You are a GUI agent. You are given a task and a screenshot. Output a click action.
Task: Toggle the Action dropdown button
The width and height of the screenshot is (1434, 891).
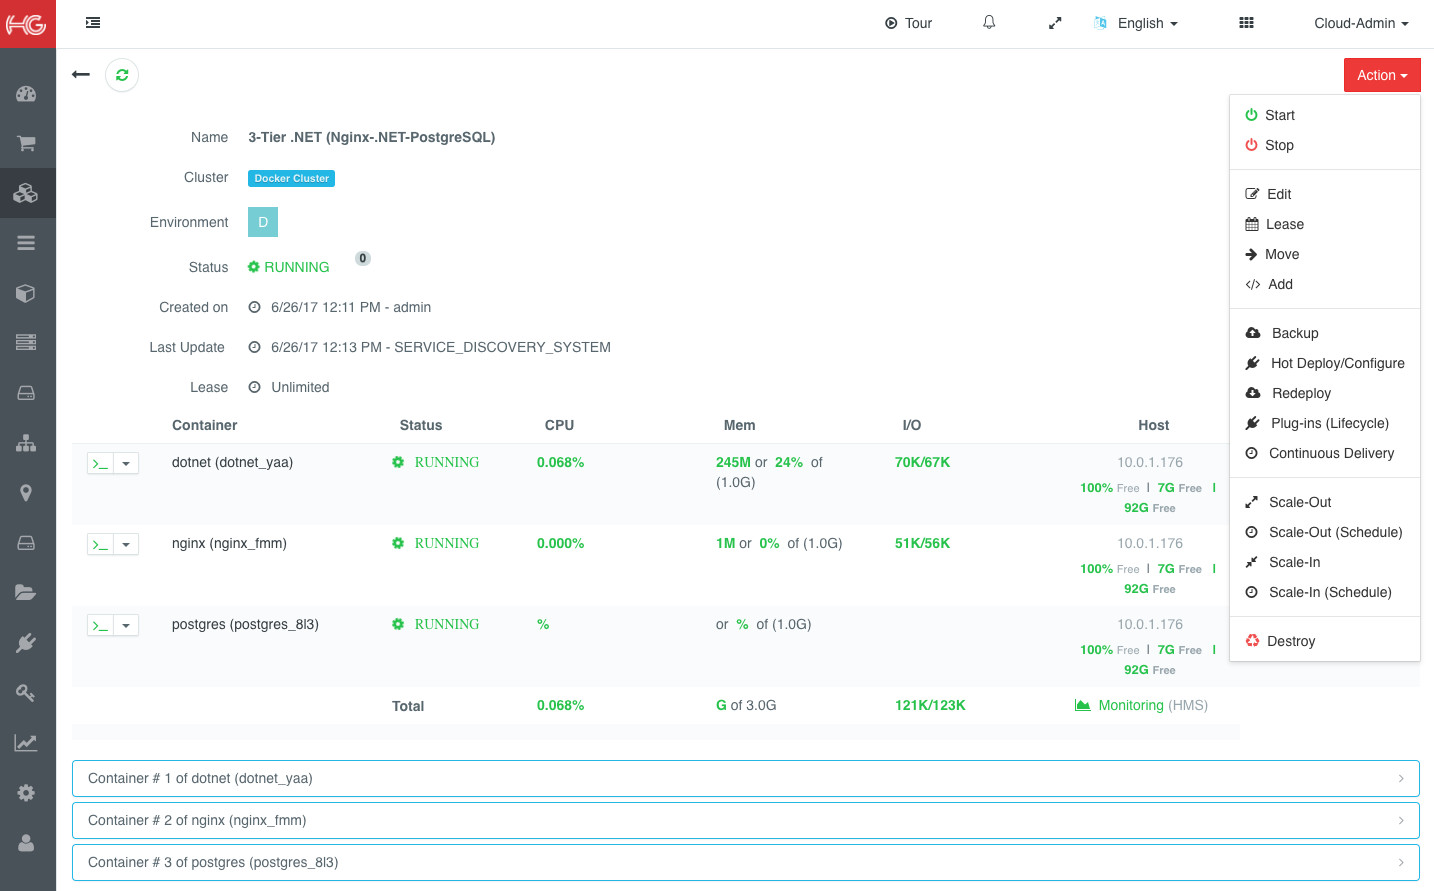1382,75
